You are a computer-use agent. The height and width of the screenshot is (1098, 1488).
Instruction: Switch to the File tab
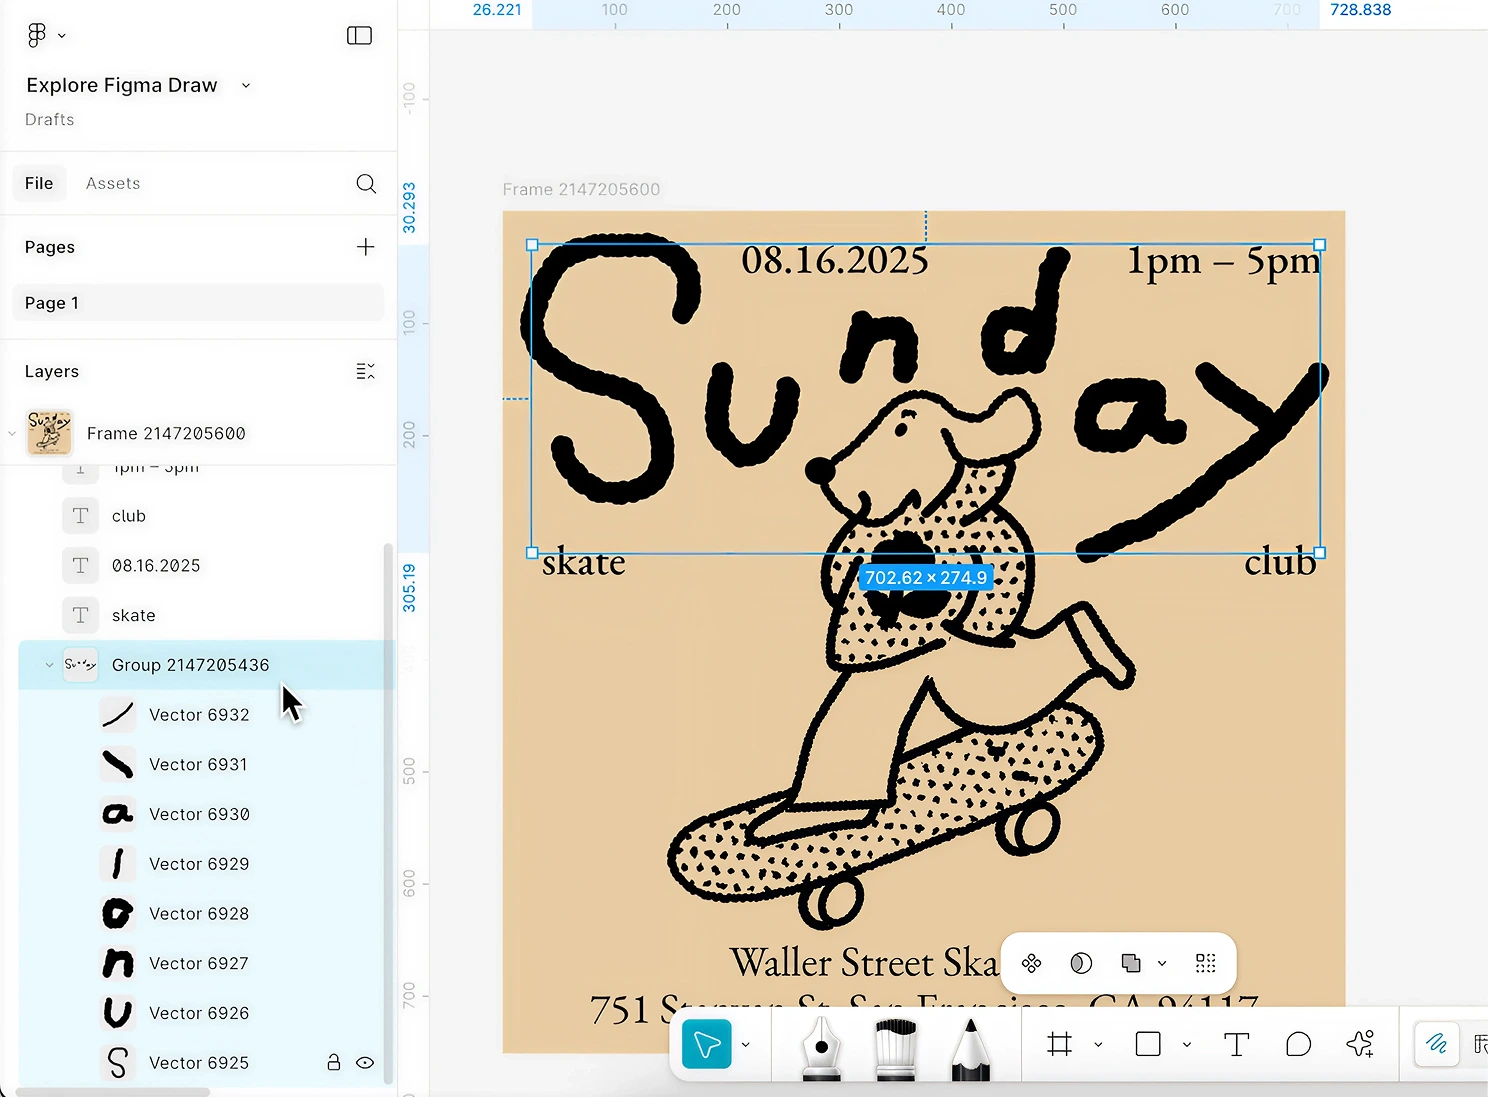39,183
